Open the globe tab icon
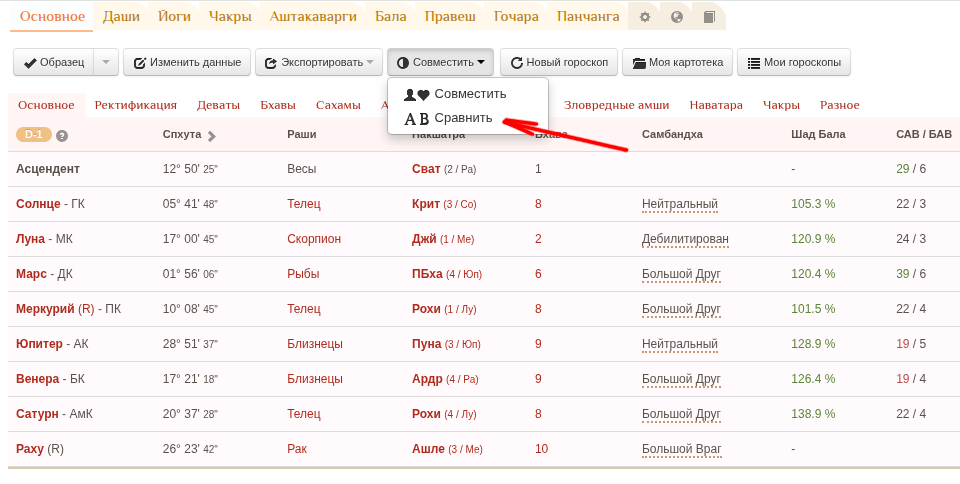 pyautogui.click(x=677, y=17)
